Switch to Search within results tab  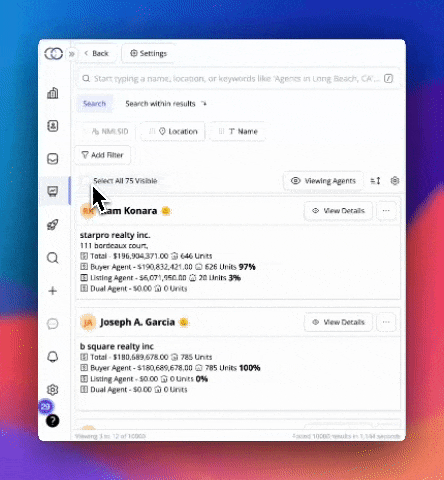point(166,104)
